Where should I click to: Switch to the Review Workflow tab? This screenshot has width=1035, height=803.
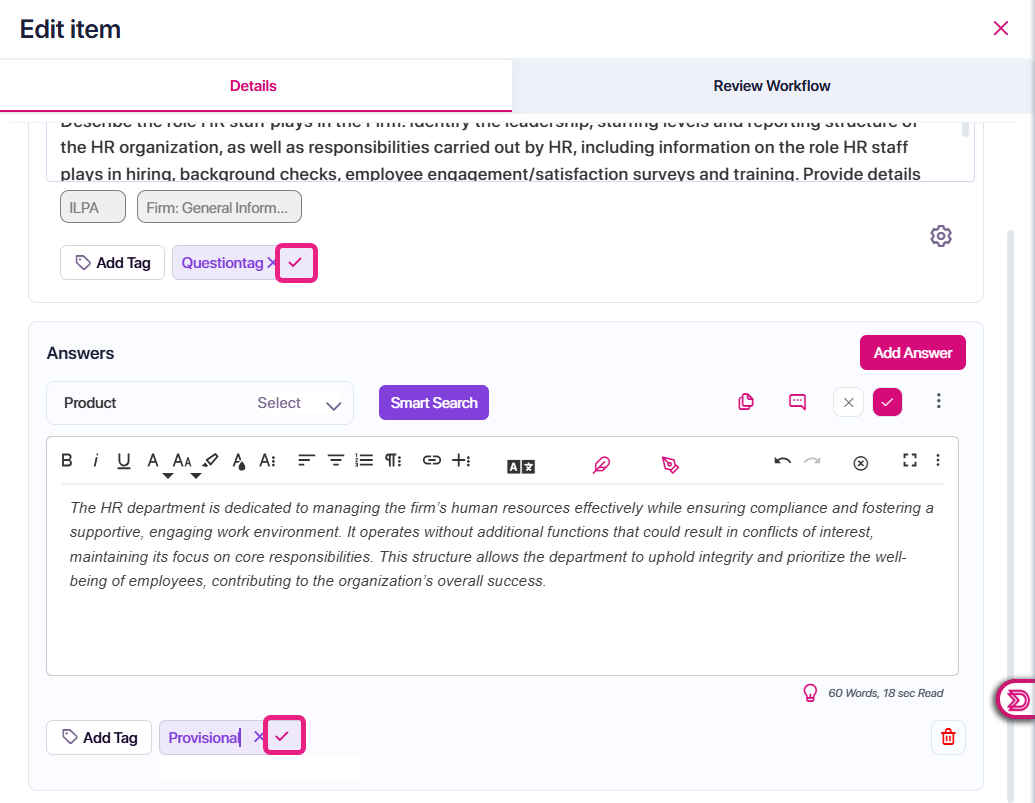click(772, 86)
